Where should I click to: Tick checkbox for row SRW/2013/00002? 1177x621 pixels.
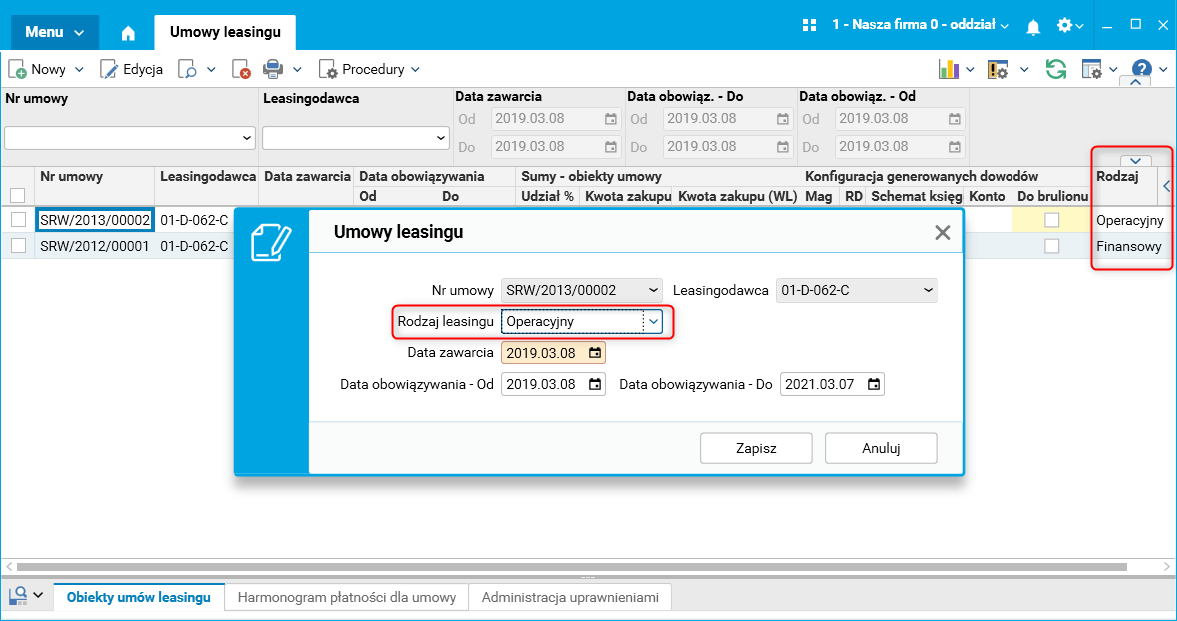[x=18, y=220]
